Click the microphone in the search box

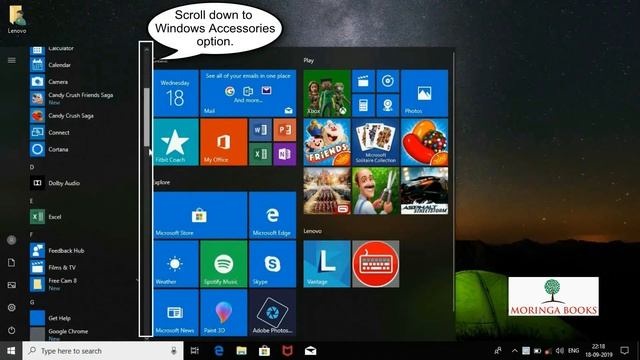coord(174,351)
